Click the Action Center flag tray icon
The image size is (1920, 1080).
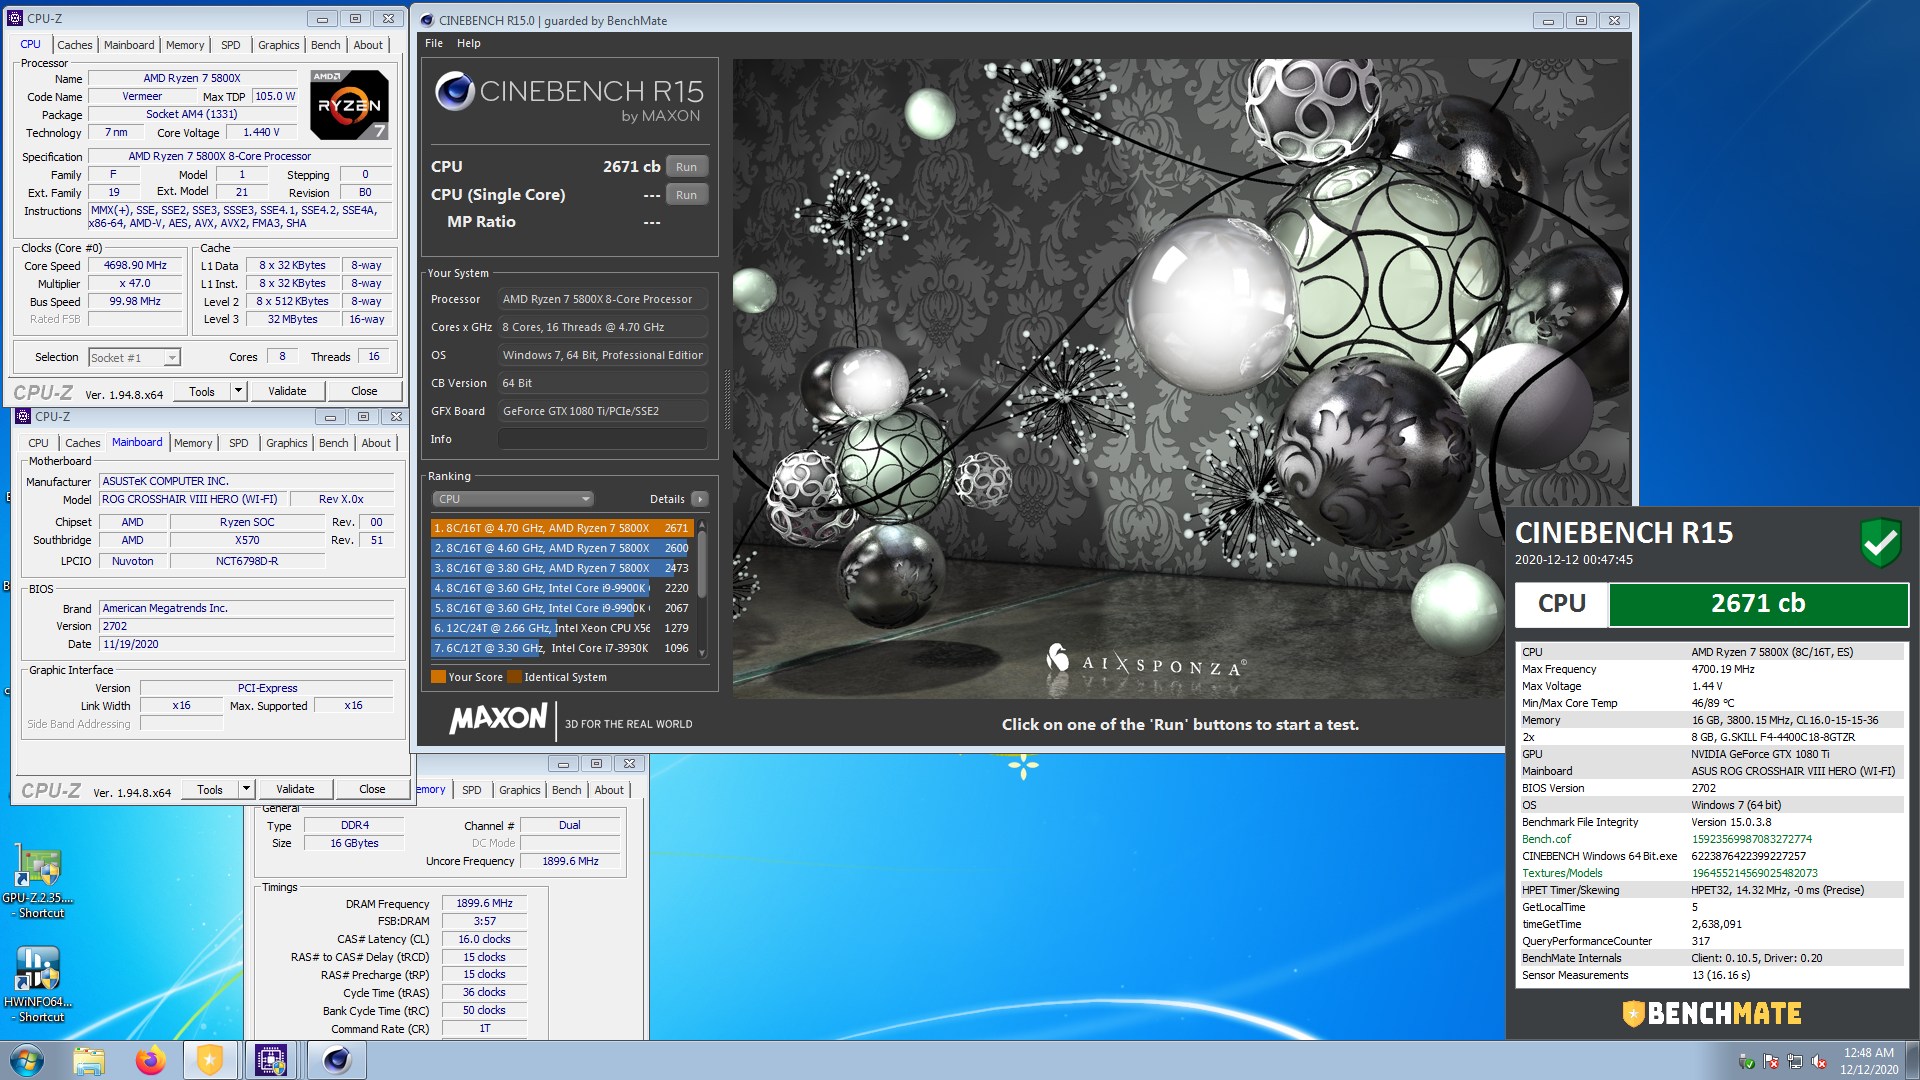click(1771, 1062)
